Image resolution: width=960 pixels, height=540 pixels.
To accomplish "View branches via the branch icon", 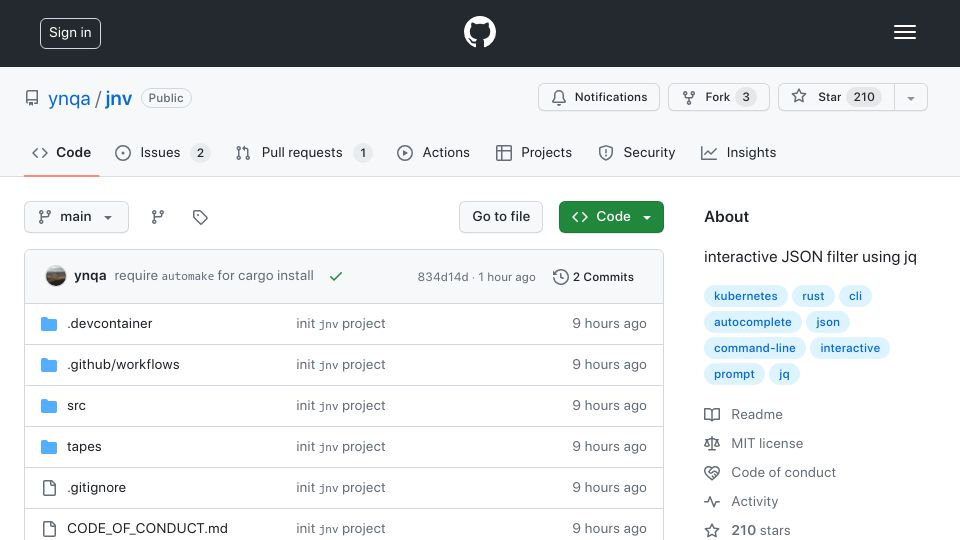I will click(x=158, y=217).
